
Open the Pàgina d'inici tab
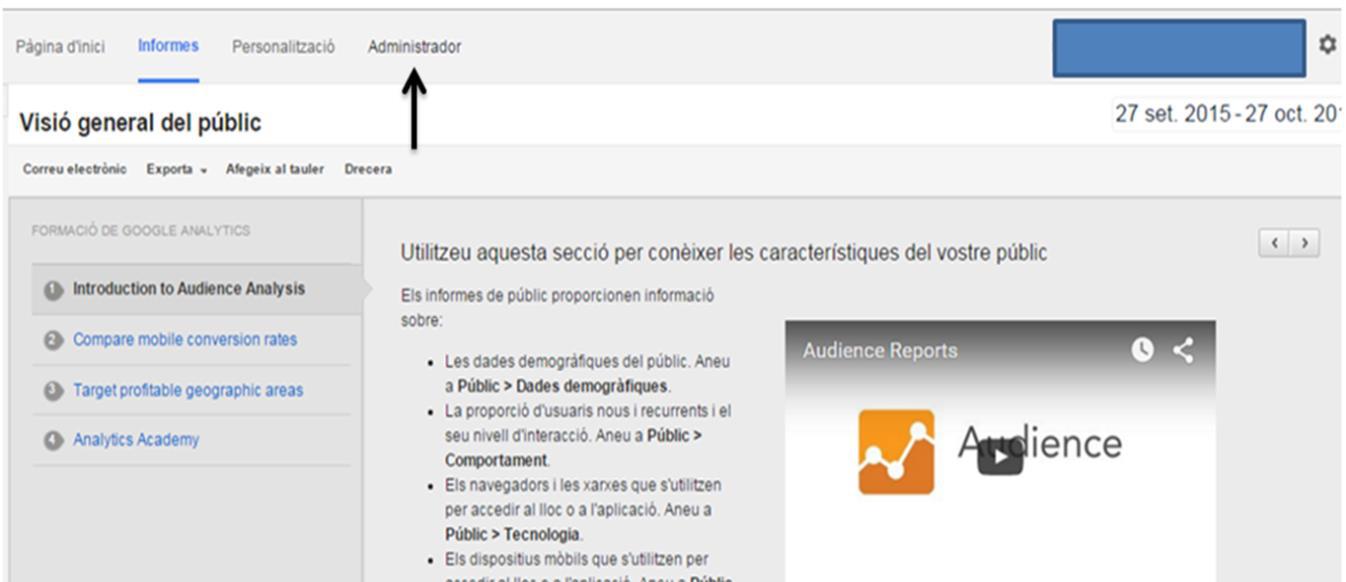click(60, 47)
